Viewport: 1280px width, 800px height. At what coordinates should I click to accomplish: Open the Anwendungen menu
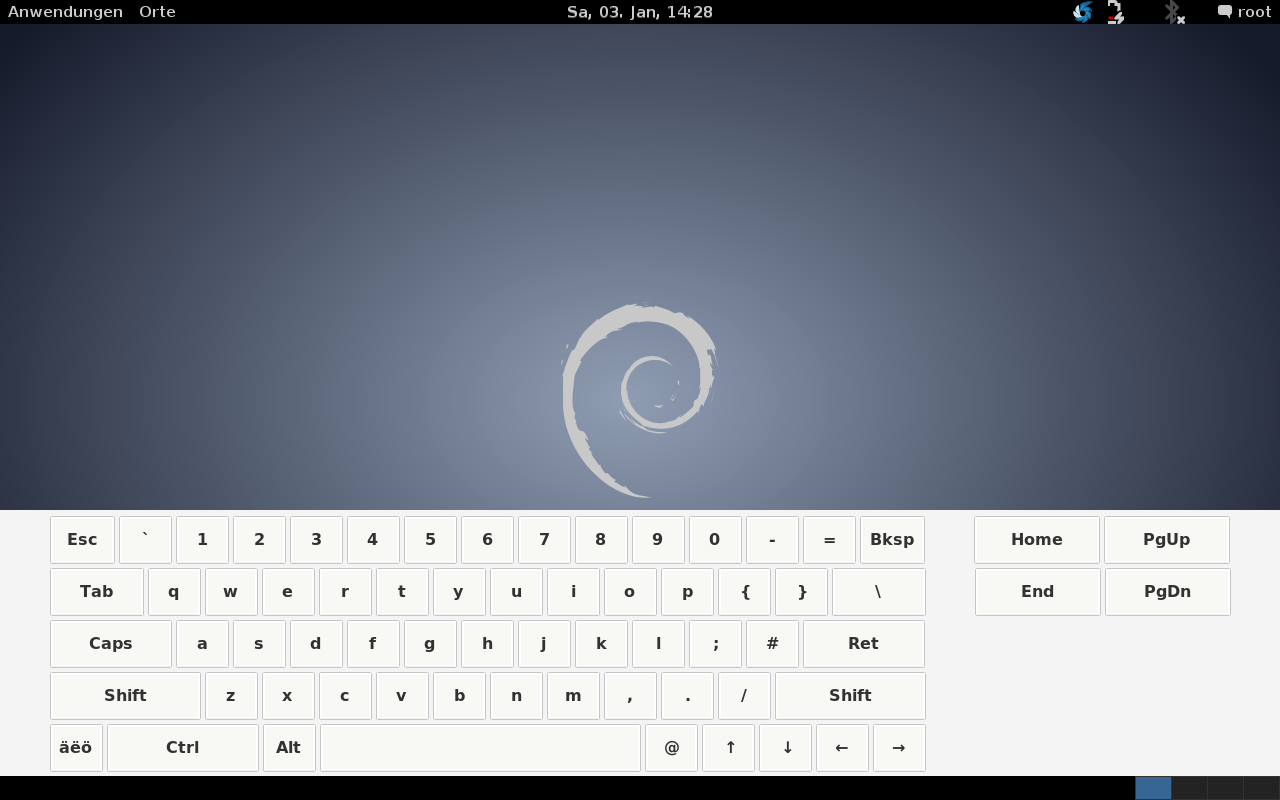(x=65, y=12)
